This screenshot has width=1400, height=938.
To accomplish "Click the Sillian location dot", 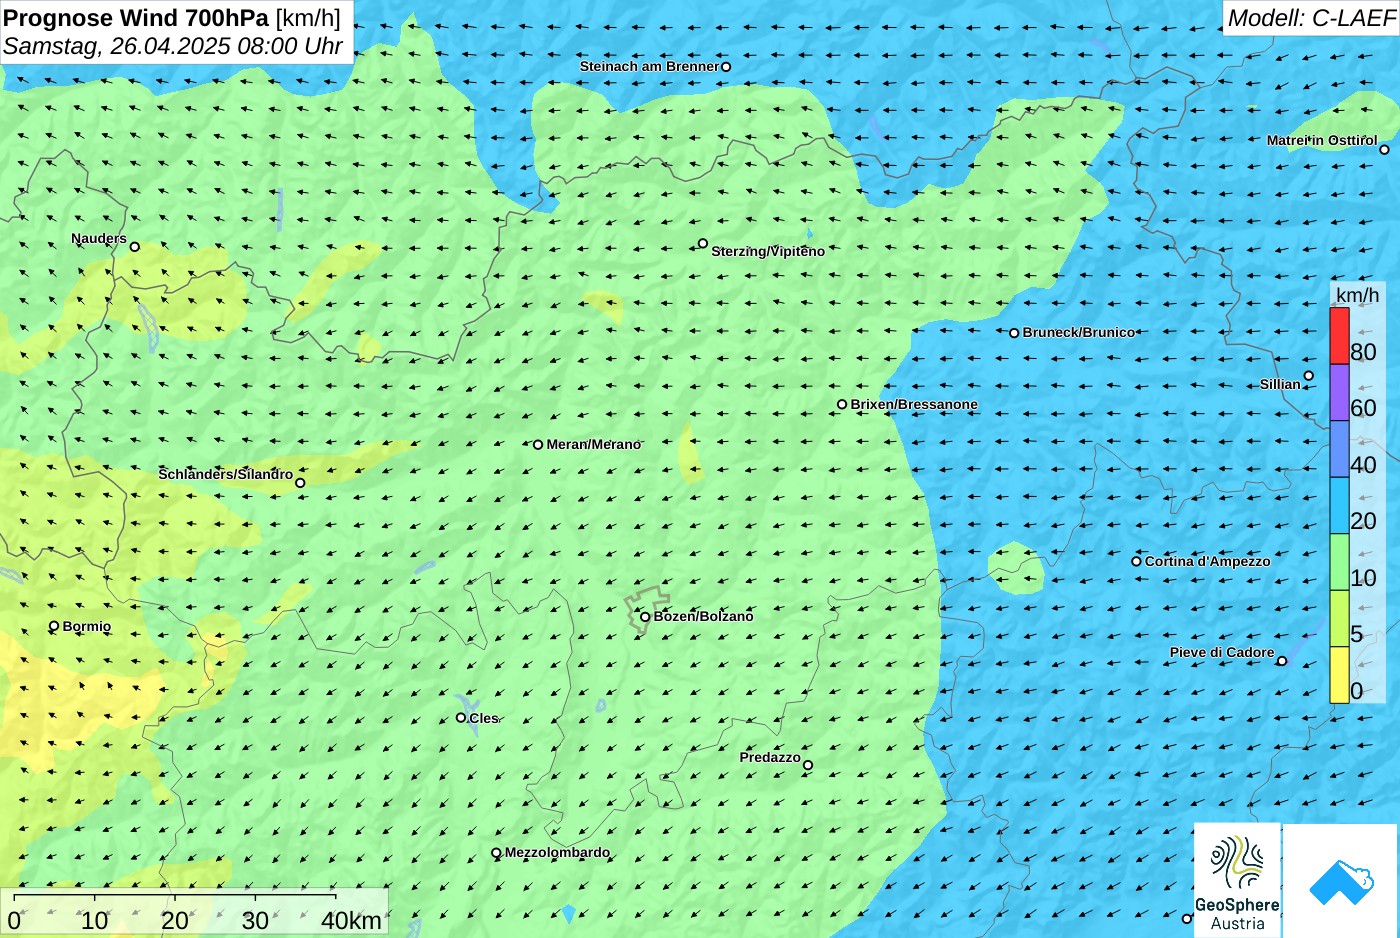I will click(x=1309, y=376).
